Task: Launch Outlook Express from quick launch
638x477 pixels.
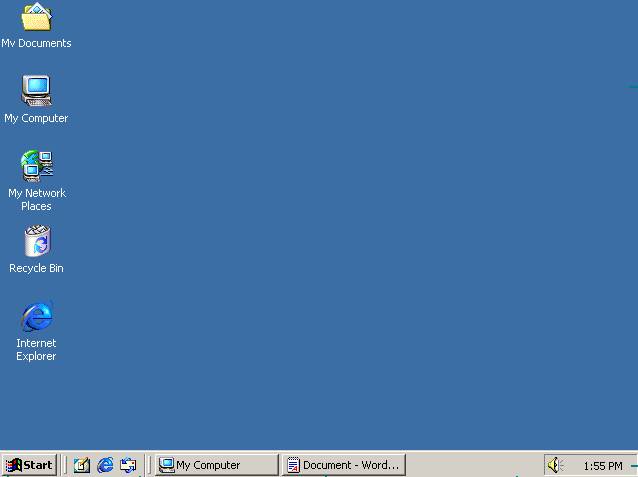Action: coord(128,465)
